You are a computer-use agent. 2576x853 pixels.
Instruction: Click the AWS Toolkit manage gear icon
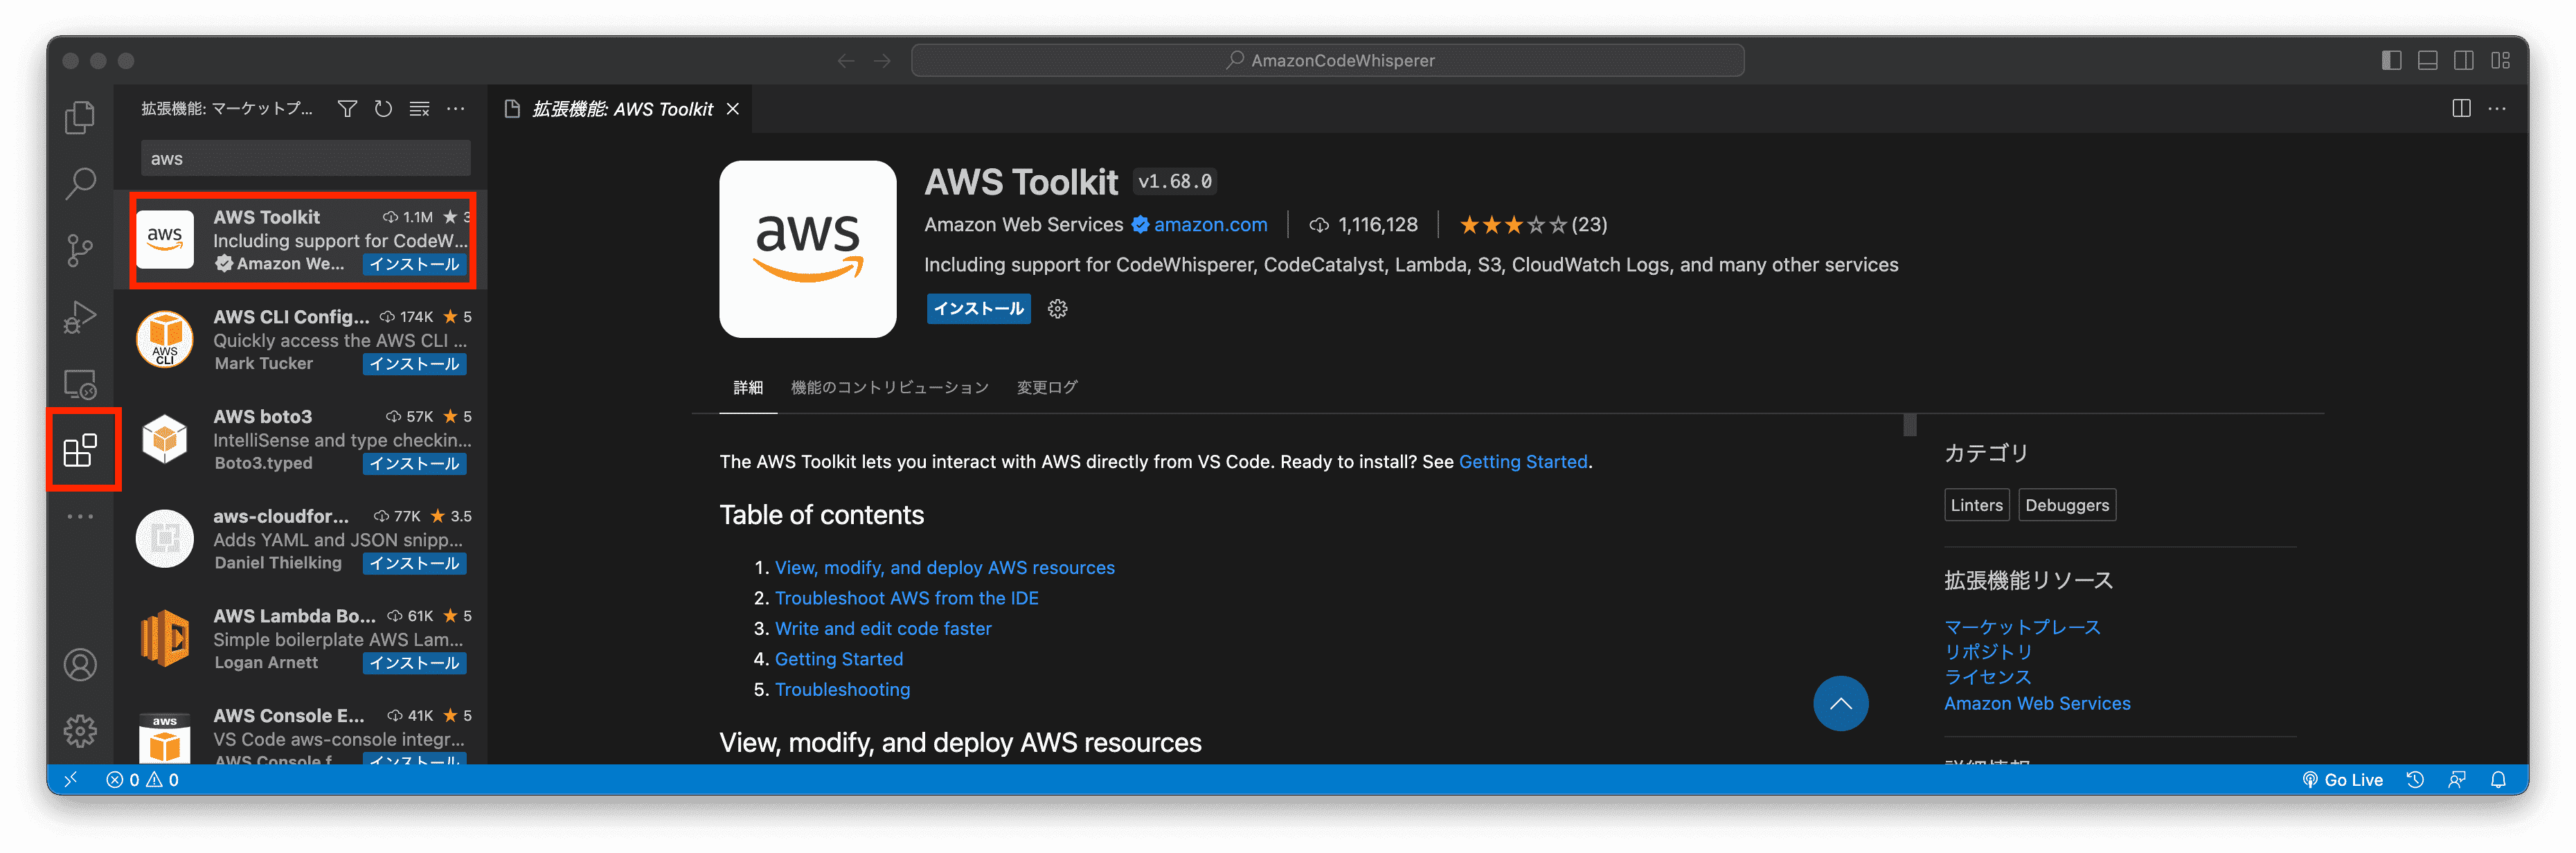pyautogui.click(x=1057, y=309)
